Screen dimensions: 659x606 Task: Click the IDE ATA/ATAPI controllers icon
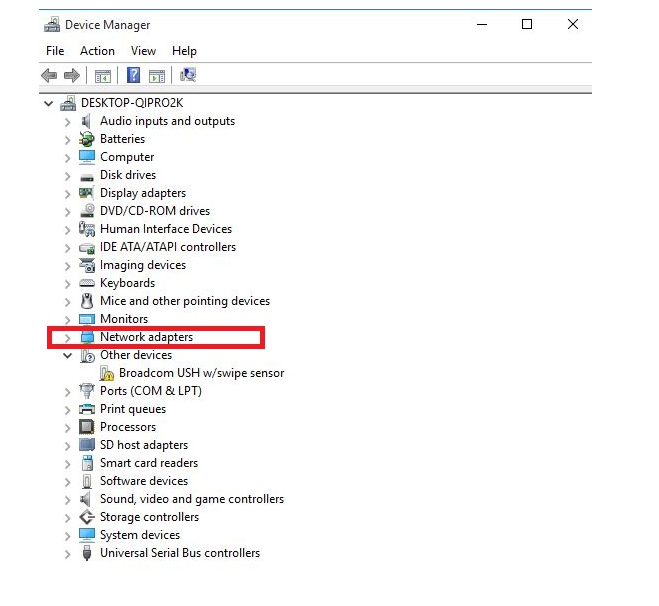click(87, 248)
